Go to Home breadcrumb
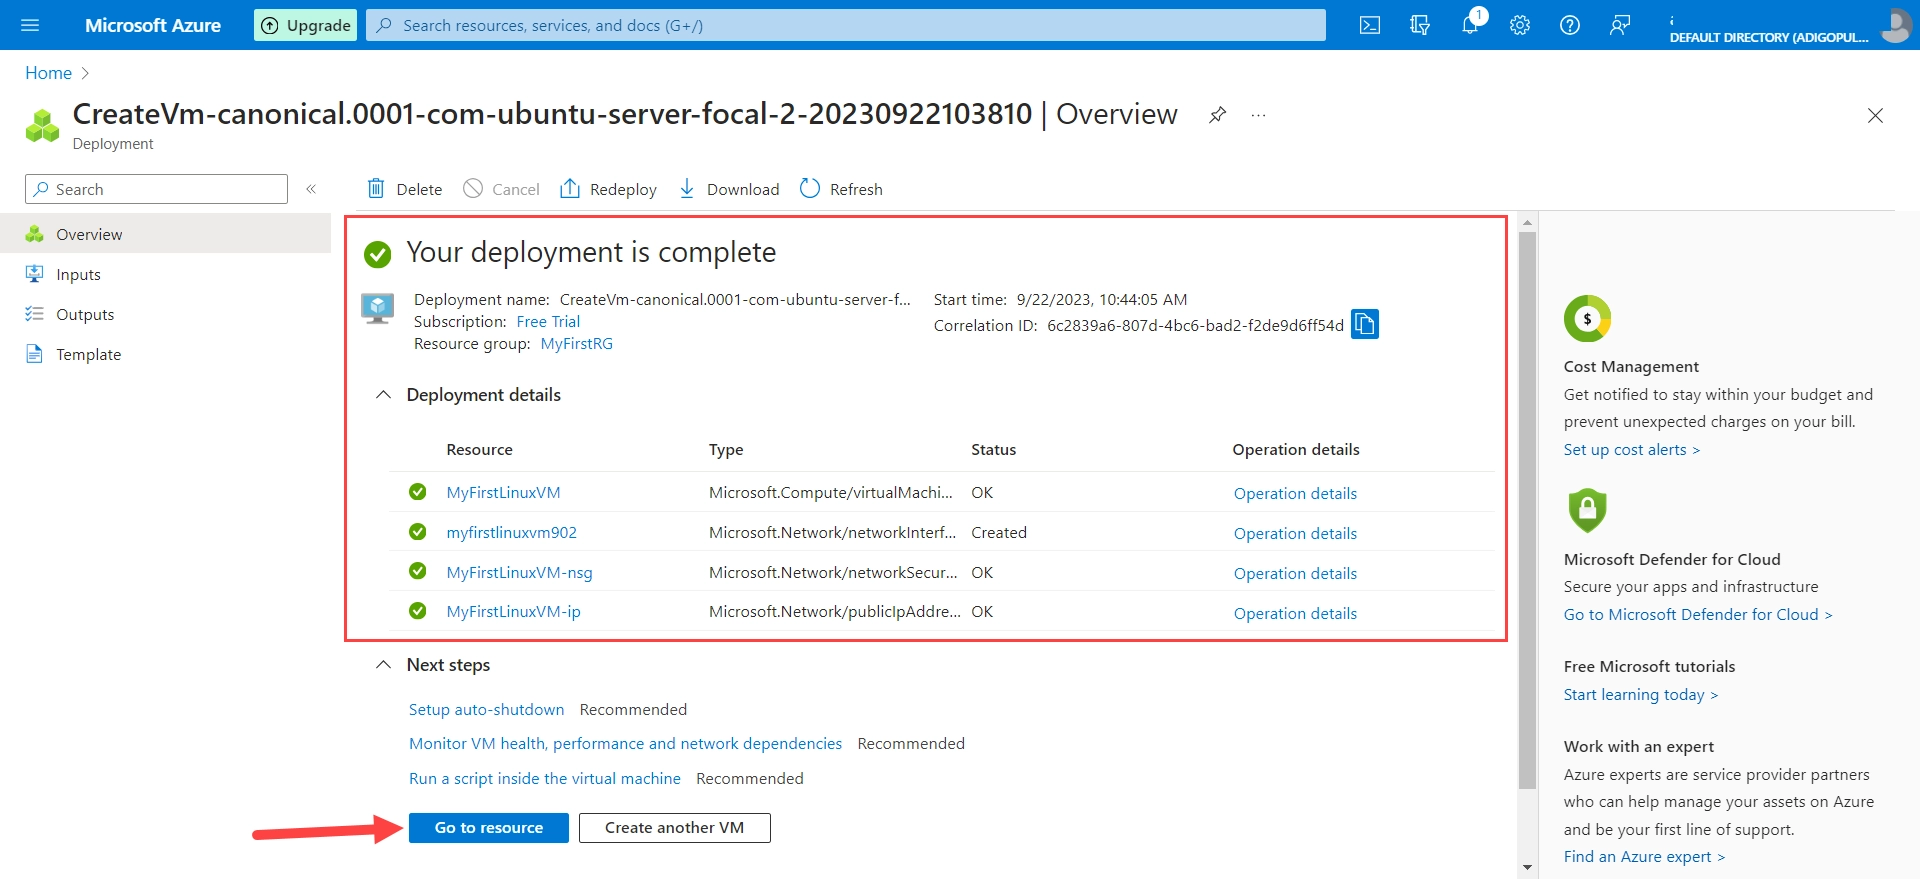 click(48, 73)
